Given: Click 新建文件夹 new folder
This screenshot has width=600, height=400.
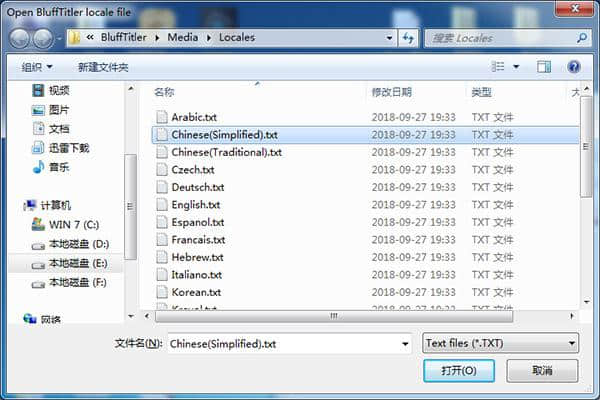Looking at the screenshot, I should click(x=103, y=67).
